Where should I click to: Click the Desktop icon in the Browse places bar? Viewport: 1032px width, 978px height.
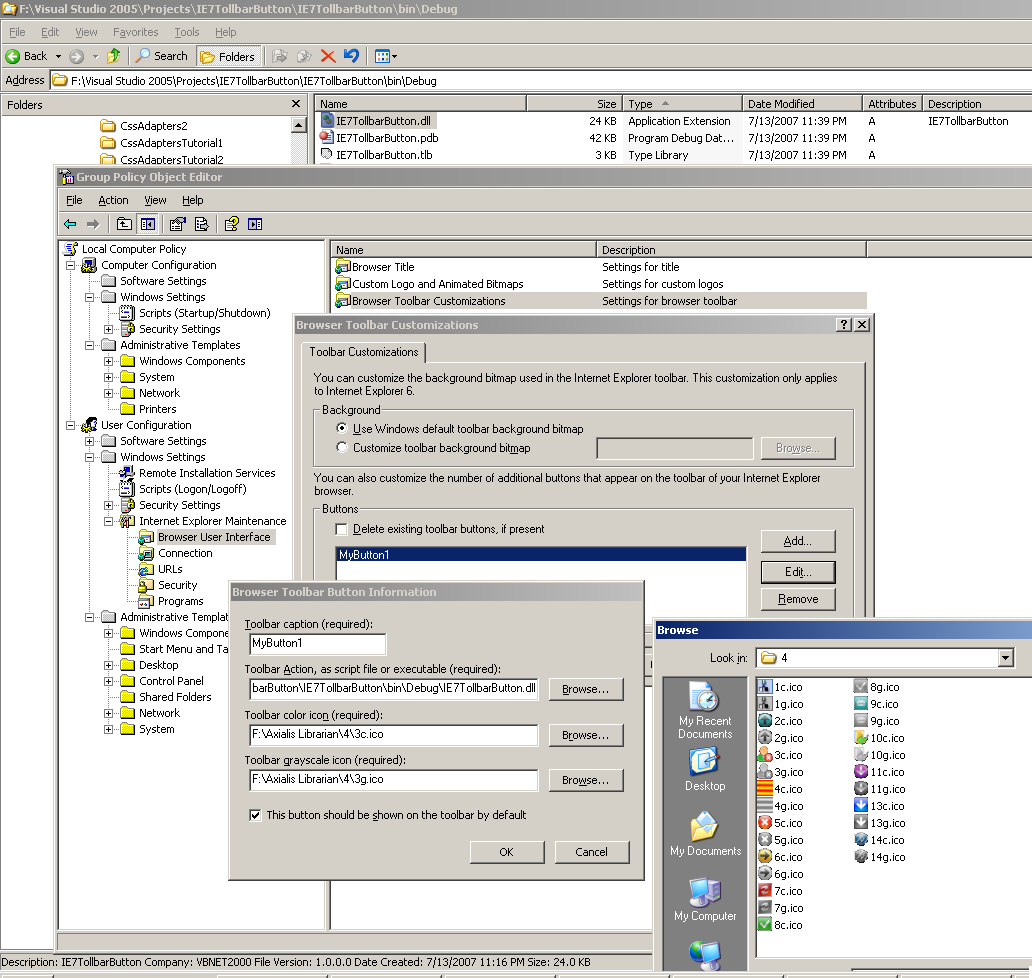coord(705,762)
